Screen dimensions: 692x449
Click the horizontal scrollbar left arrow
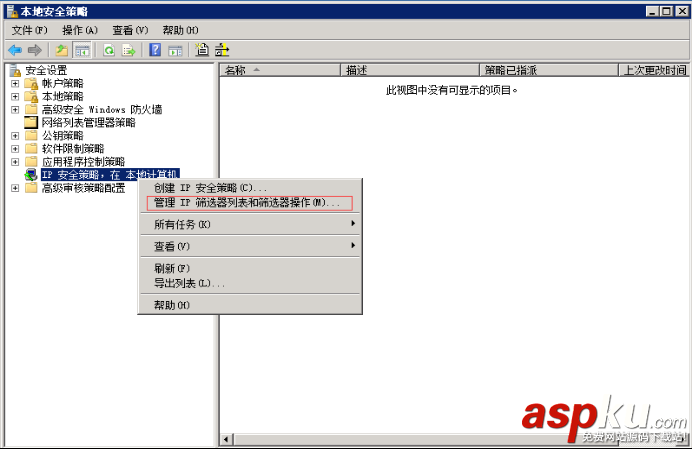pos(226,439)
